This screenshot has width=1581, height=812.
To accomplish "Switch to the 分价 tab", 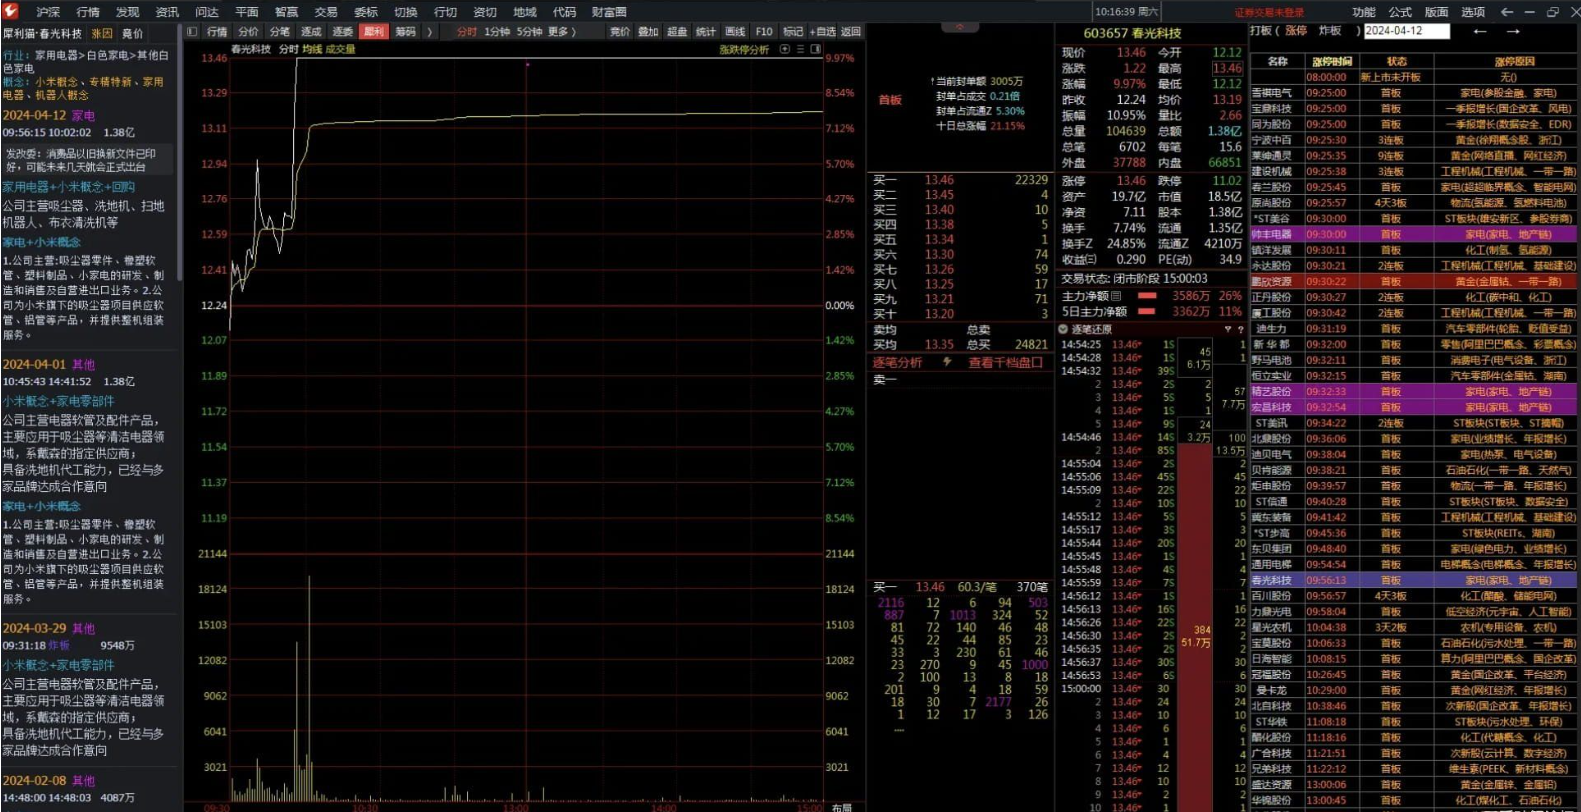I will click(248, 32).
